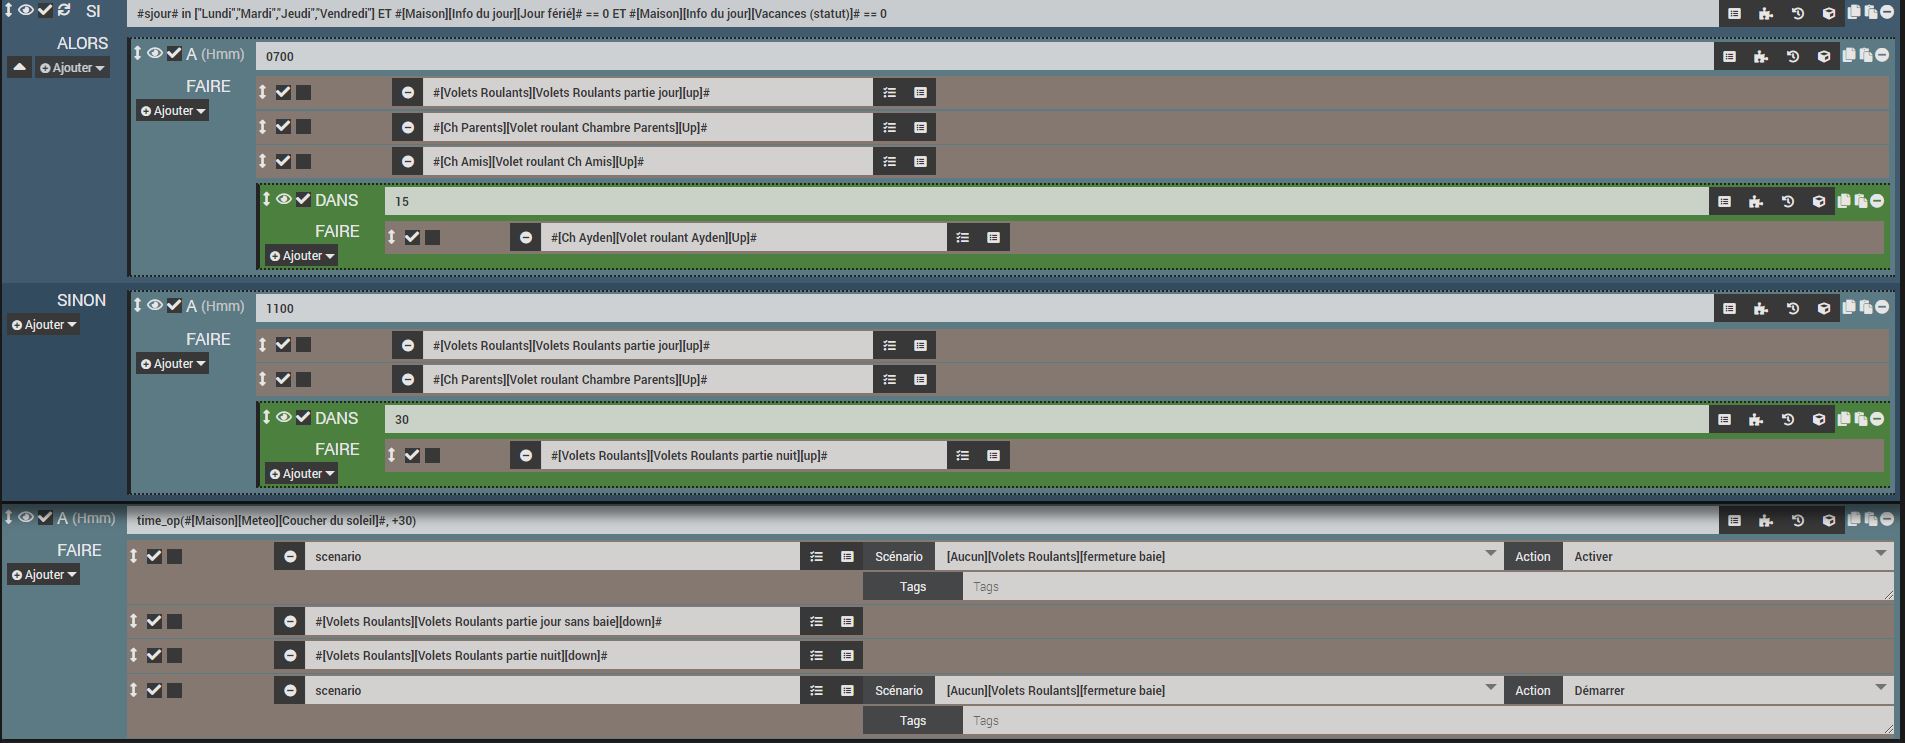The width and height of the screenshot is (1905, 743).
Task: Toggle the eye icon on the DANS 30 block
Action: [284, 417]
